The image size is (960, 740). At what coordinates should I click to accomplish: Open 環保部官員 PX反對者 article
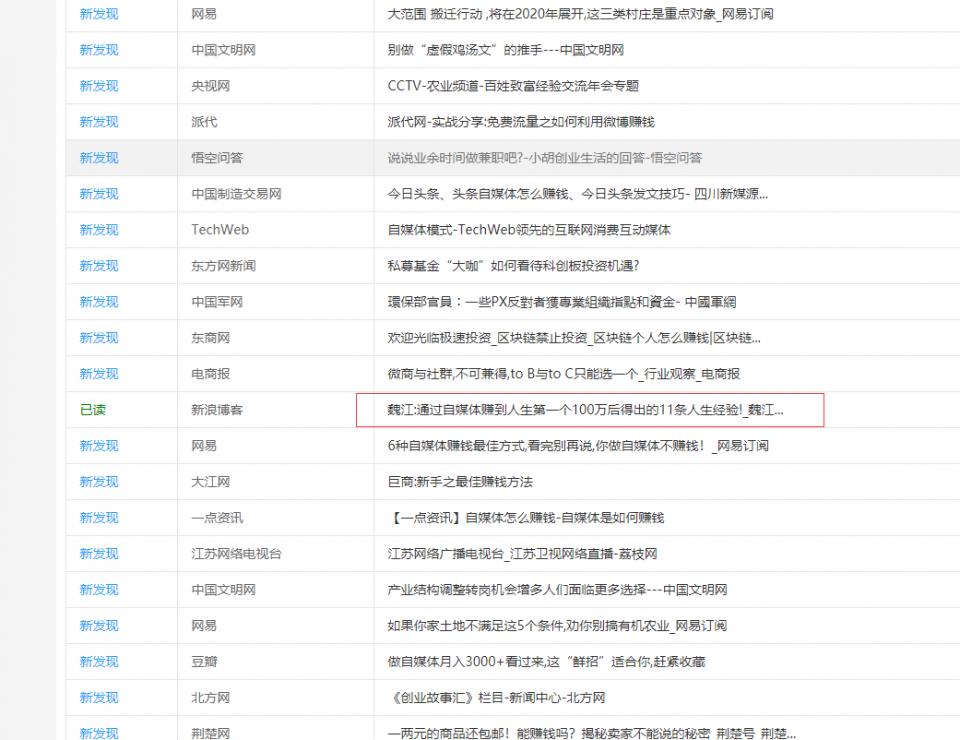pyautogui.click(x=561, y=302)
